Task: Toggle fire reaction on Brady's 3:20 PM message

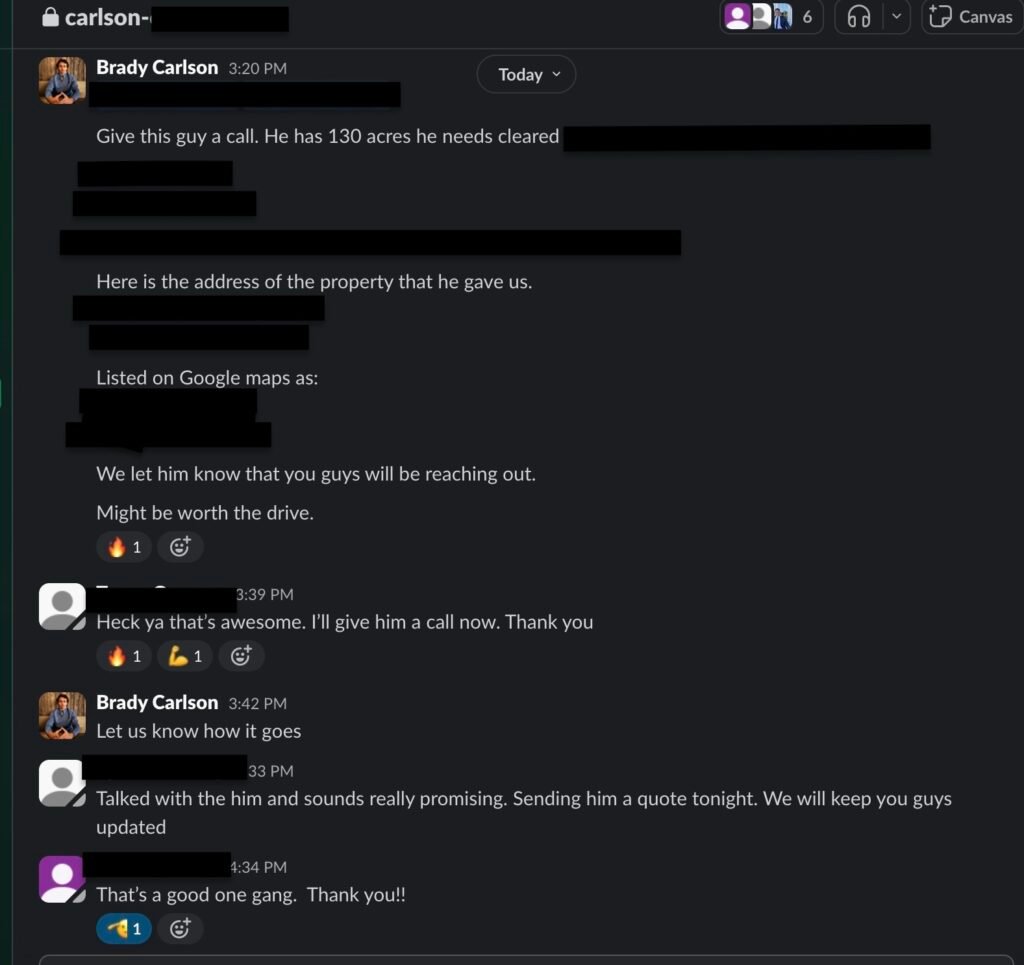Action: (x=124, y=546)
